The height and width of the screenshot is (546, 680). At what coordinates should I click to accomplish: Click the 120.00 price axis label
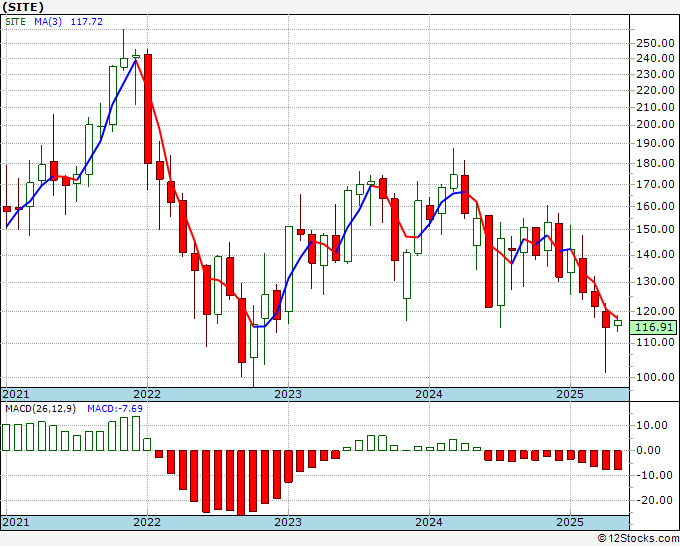[x=655, y=311]
